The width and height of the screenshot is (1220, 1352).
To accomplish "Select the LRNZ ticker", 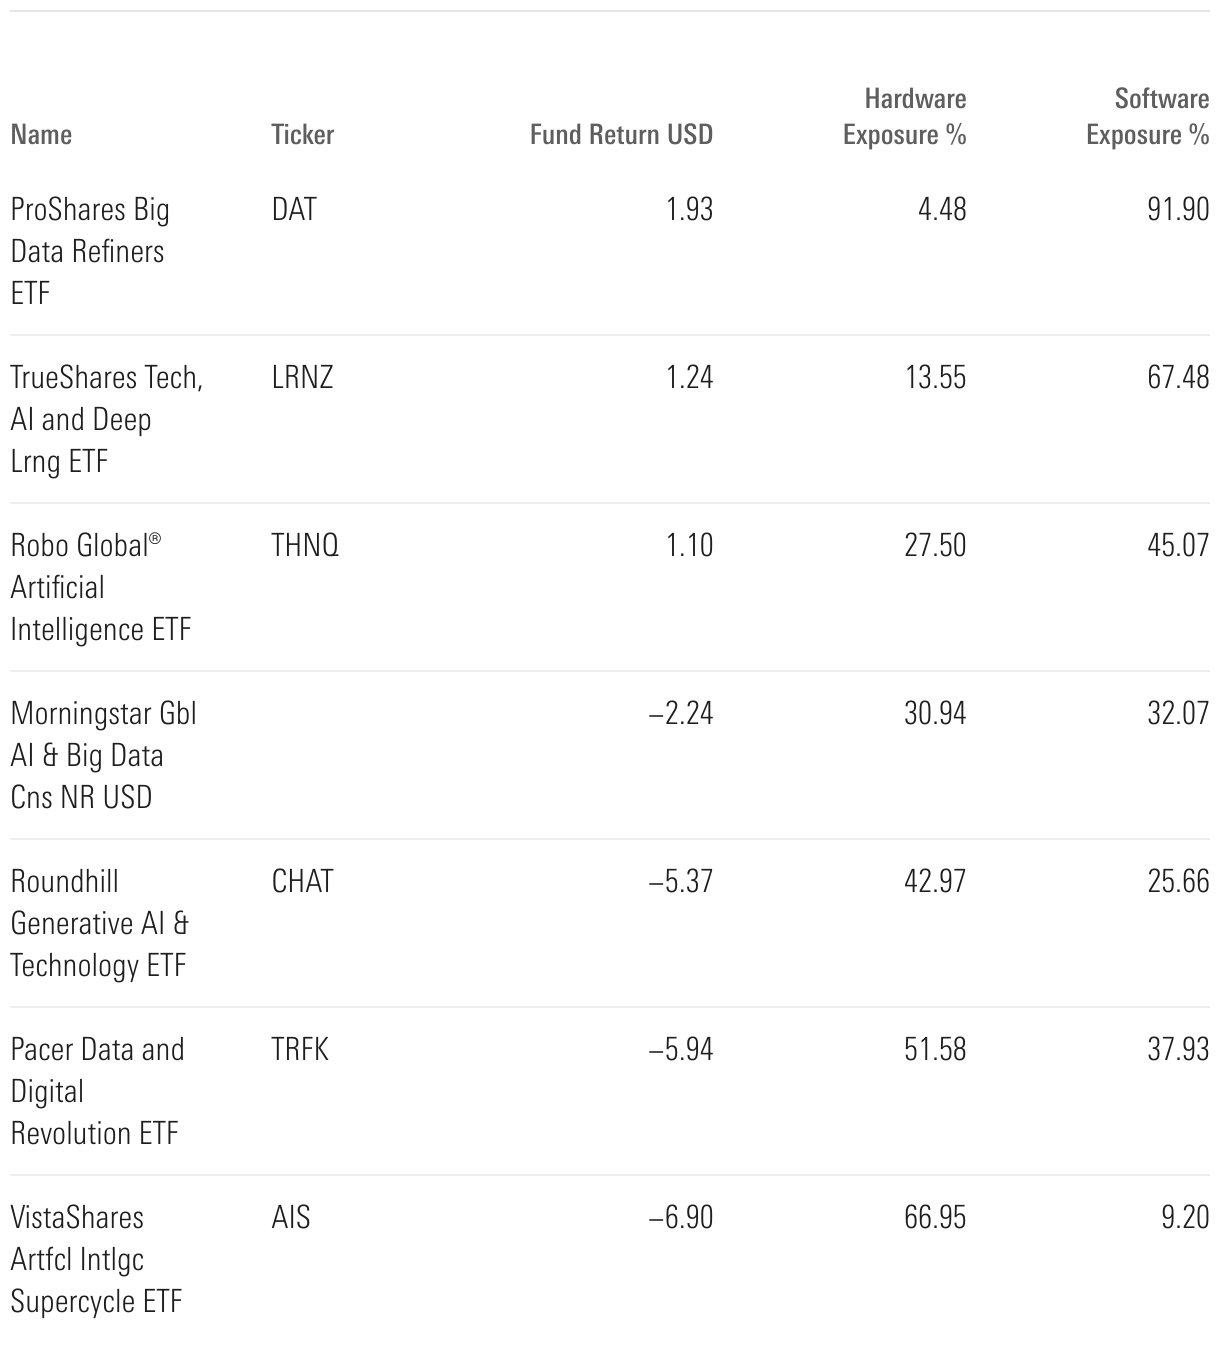I will tap(302, 377).
